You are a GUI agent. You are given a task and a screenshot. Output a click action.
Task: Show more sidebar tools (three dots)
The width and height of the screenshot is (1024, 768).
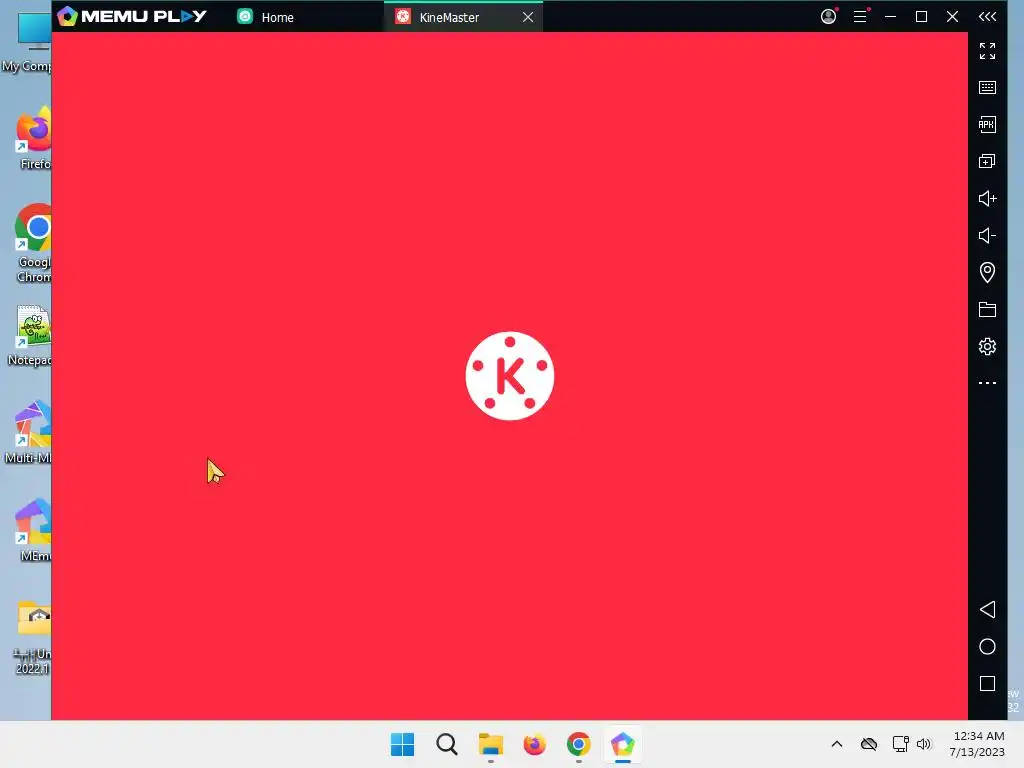(x=987, y=383)
